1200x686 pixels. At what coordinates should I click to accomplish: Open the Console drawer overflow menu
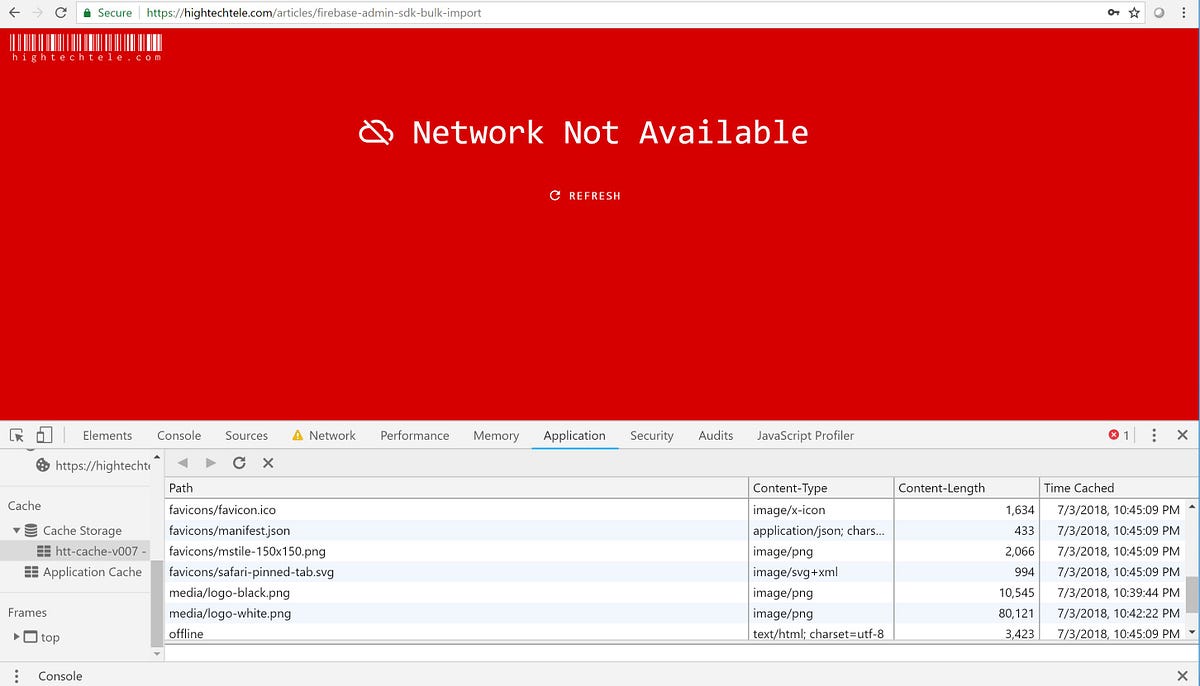pos(17,676)
